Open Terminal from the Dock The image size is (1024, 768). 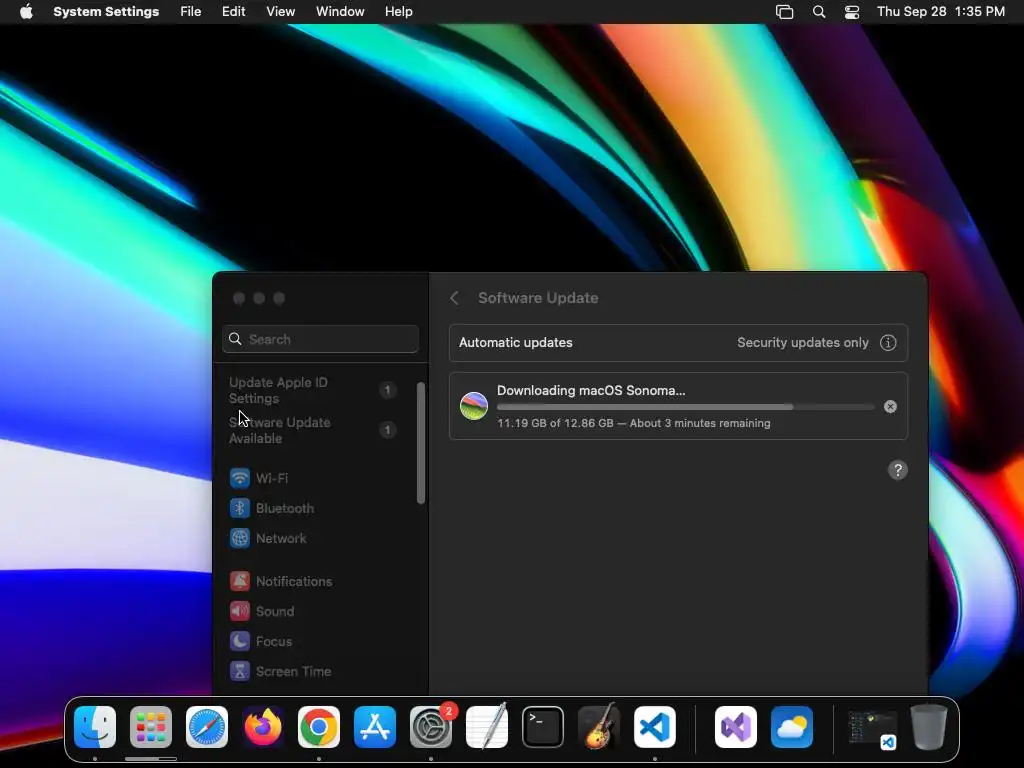pos(543,727)
